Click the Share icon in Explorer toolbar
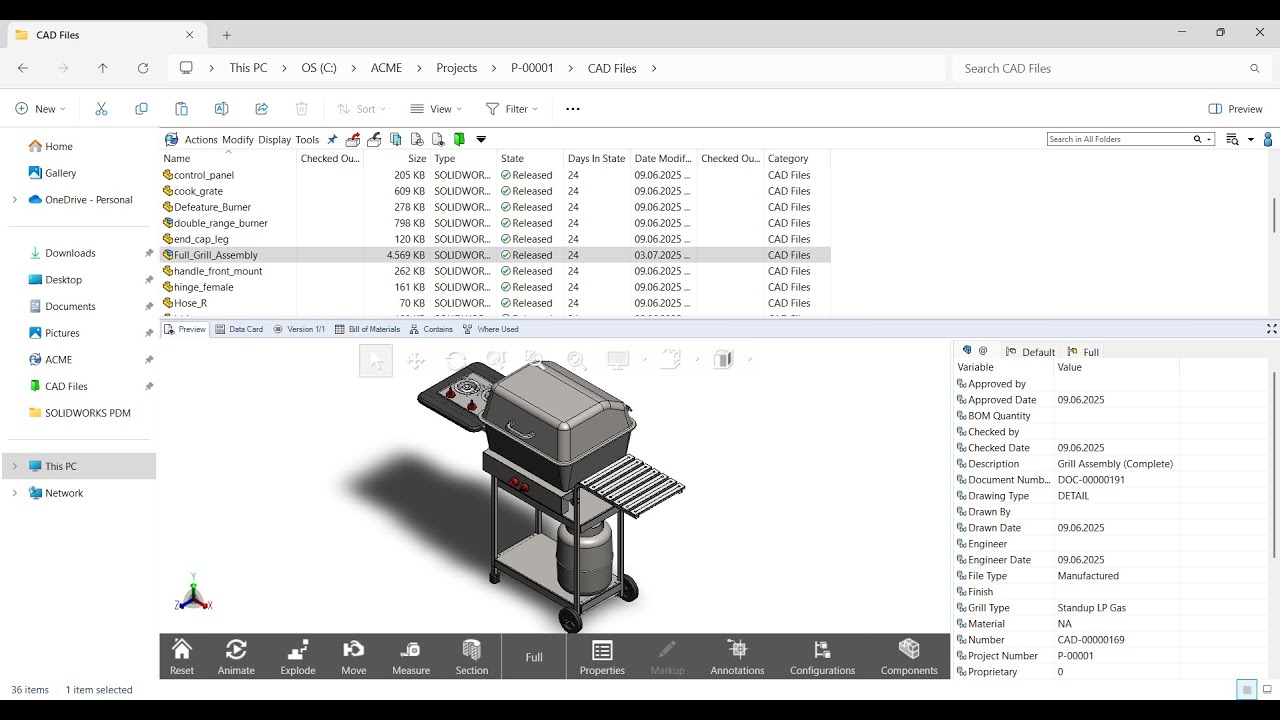 point(262,109)
